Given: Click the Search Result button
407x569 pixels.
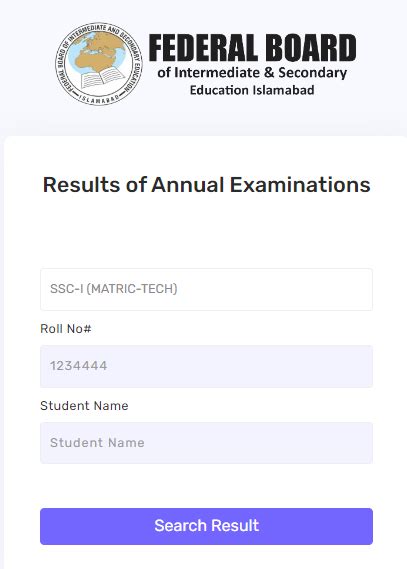Looking at the screenshot, I should click(206, 526).
